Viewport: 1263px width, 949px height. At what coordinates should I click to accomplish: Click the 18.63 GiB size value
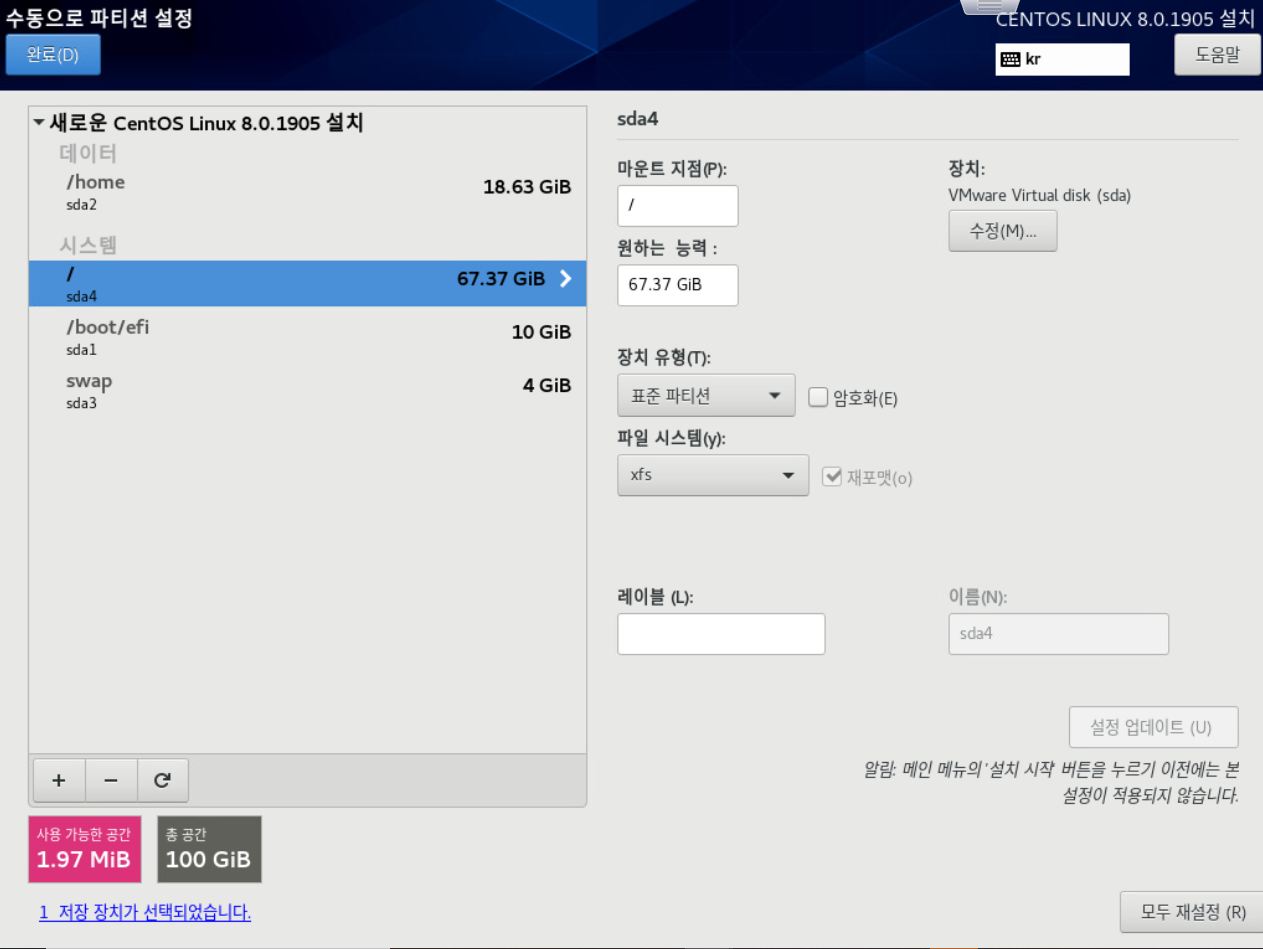tap(527, 187)
